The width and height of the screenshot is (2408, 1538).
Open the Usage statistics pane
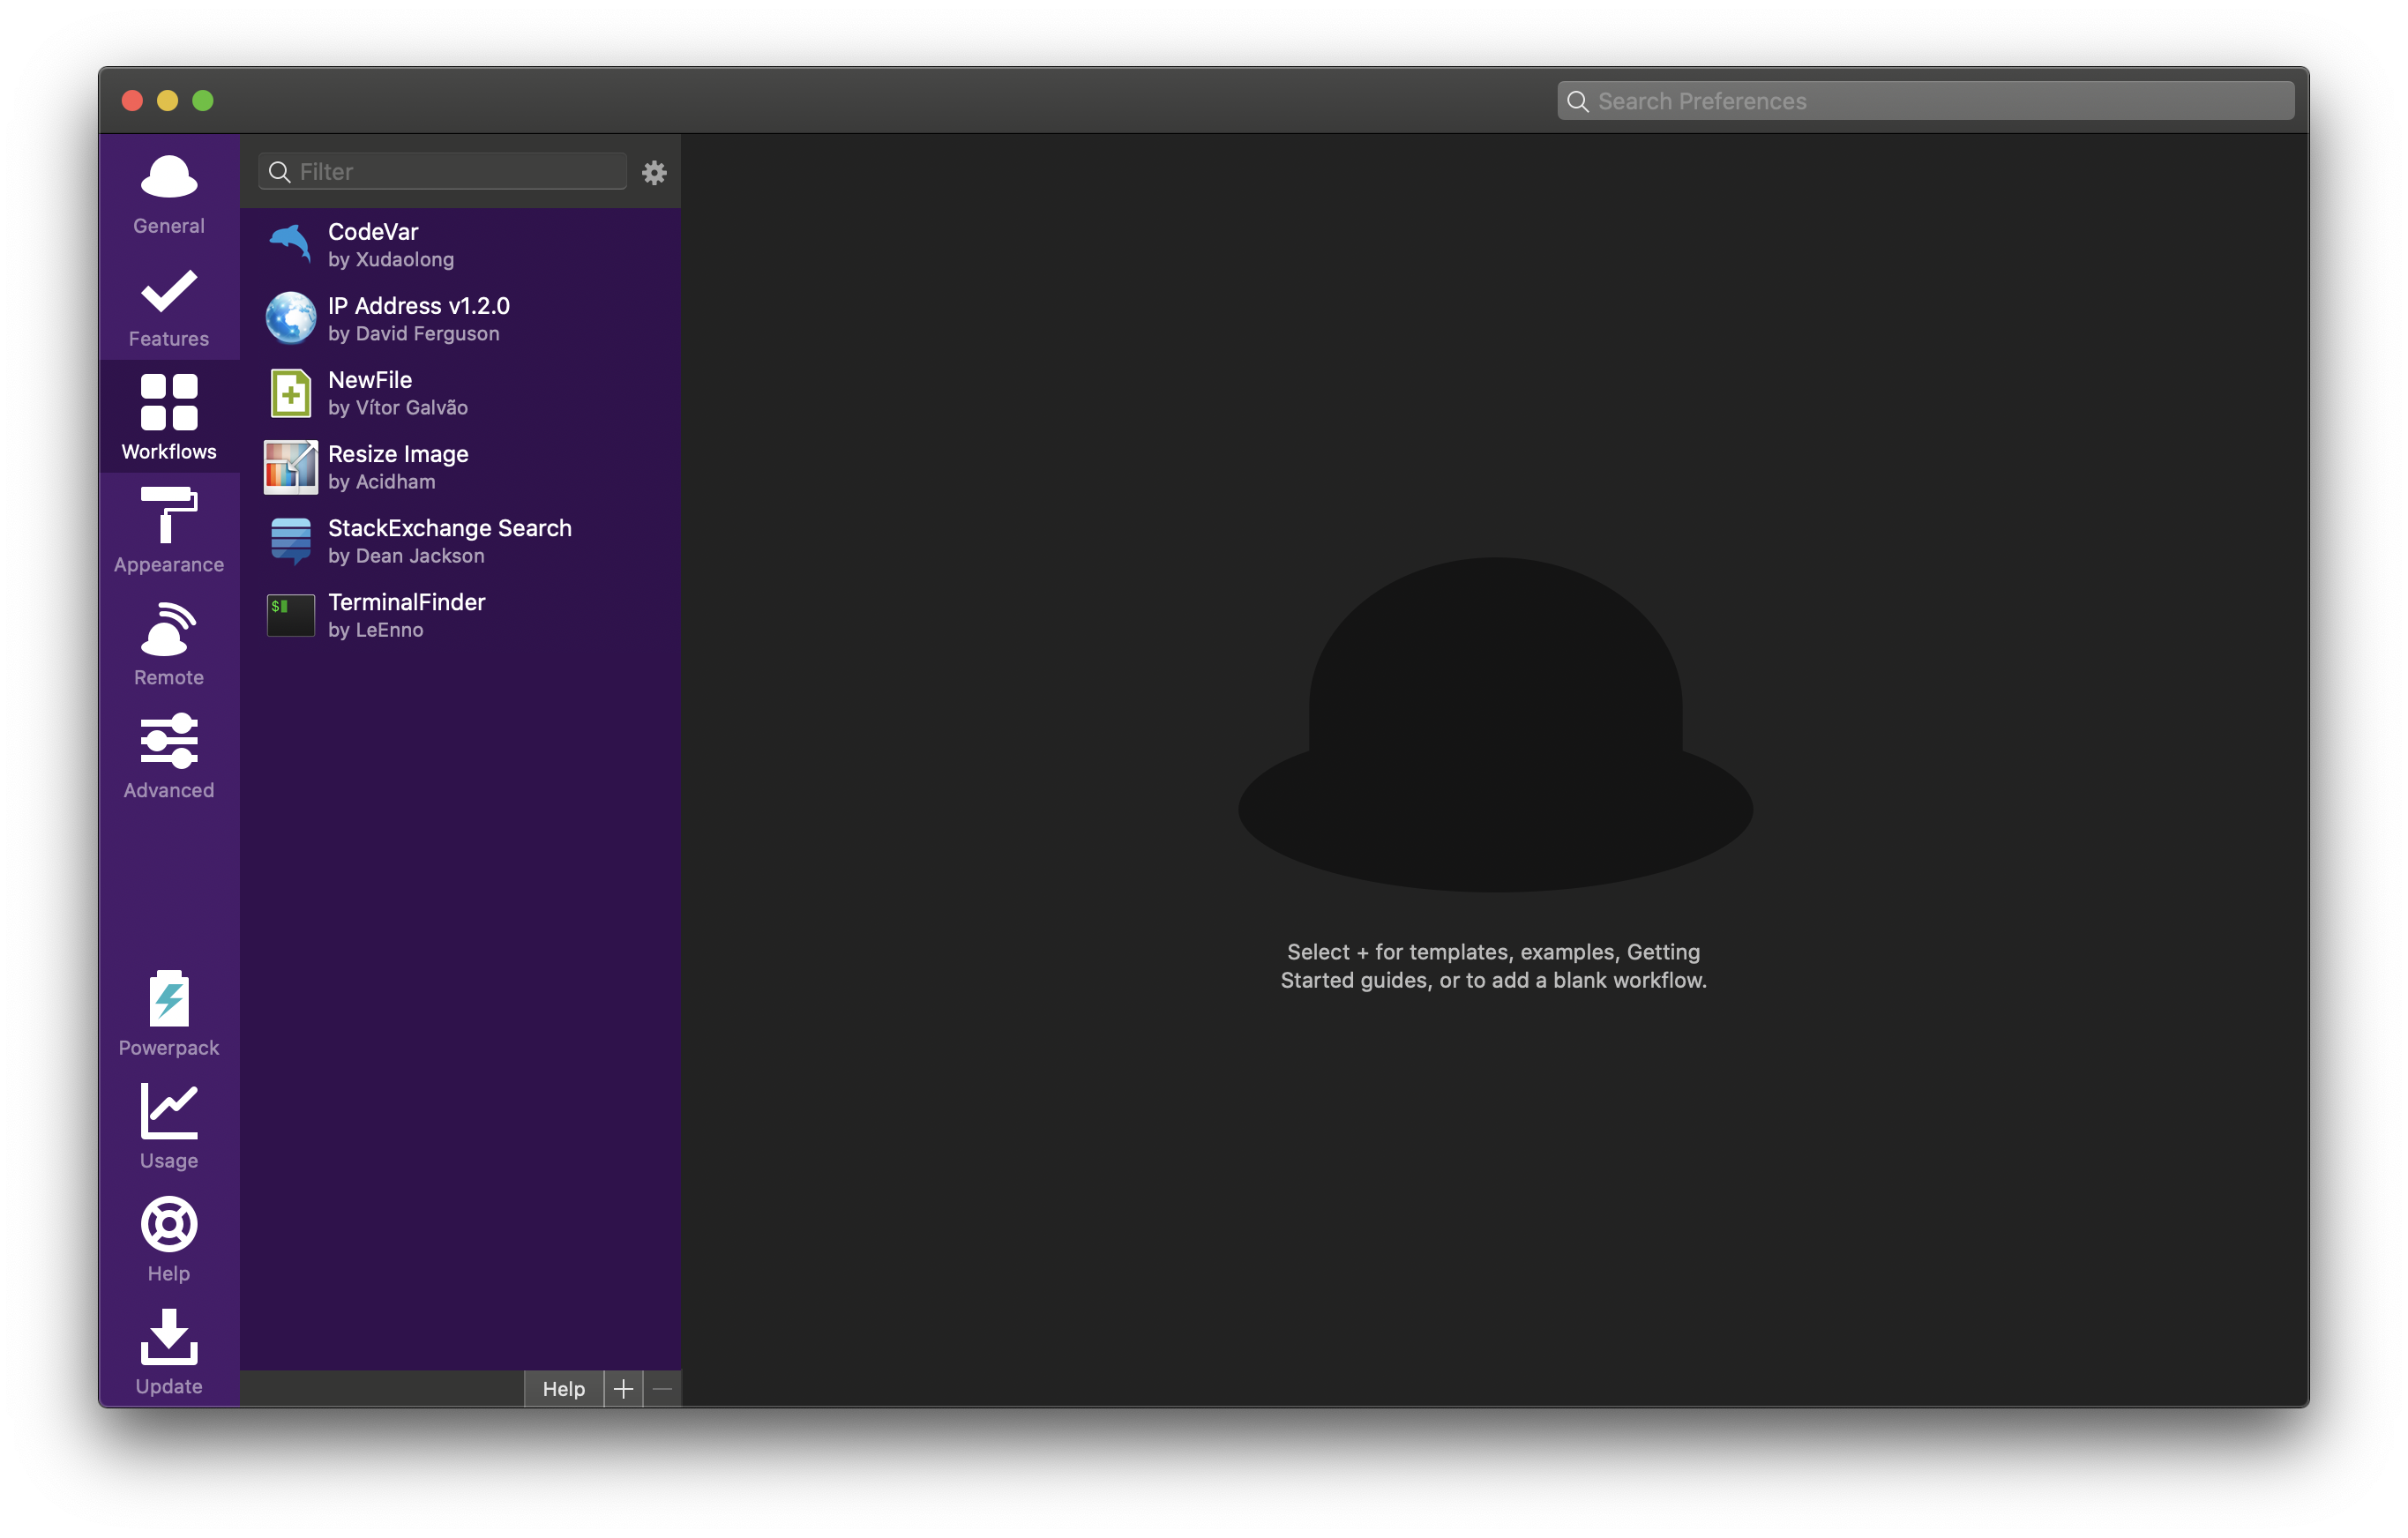(x=169, y=1128)
